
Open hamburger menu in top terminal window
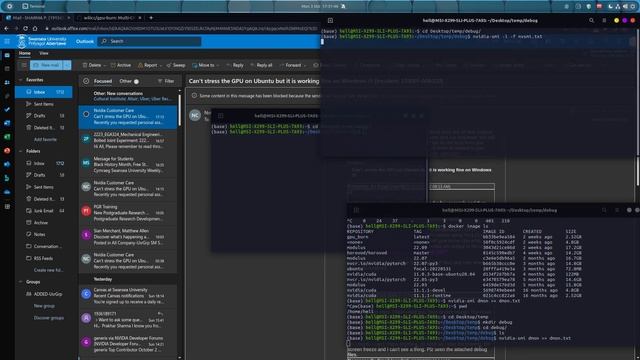pyautogui.click(x=604, y=20)
